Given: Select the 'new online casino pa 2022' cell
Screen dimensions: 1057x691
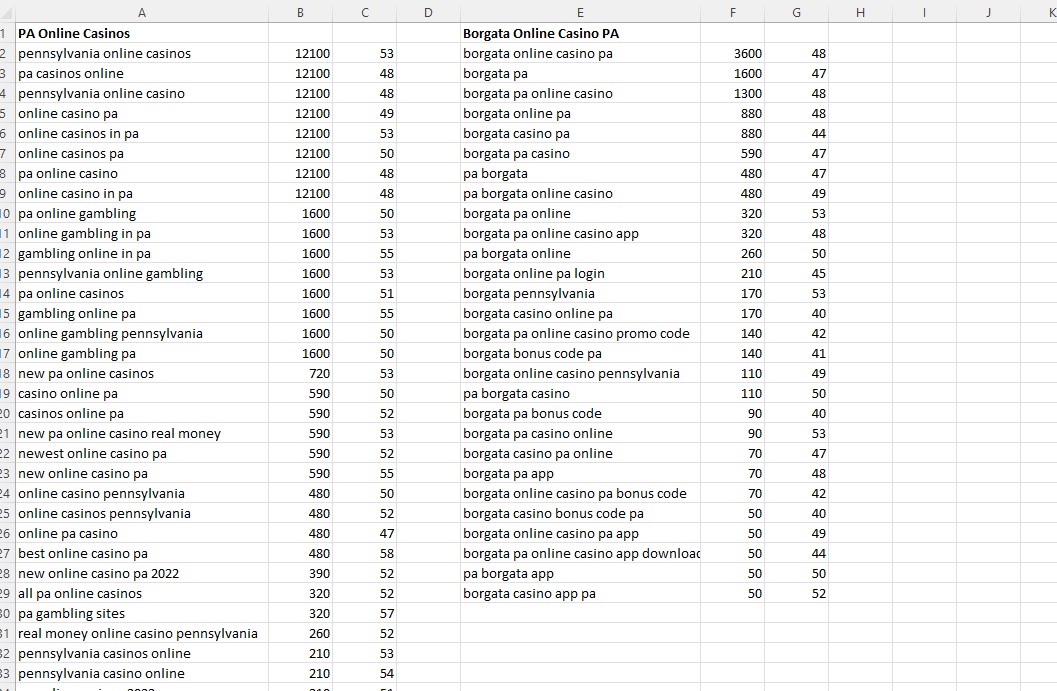Looking at the screenshot, I should pyautogui.click(x=142, y=574).
